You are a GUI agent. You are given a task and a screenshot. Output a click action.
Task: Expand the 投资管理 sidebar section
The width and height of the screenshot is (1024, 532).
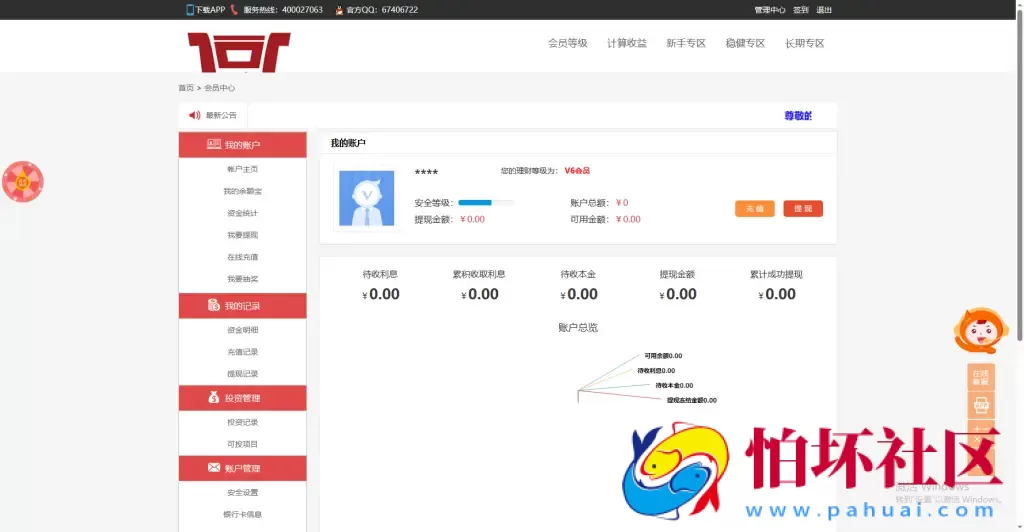[x=242, y=398]
